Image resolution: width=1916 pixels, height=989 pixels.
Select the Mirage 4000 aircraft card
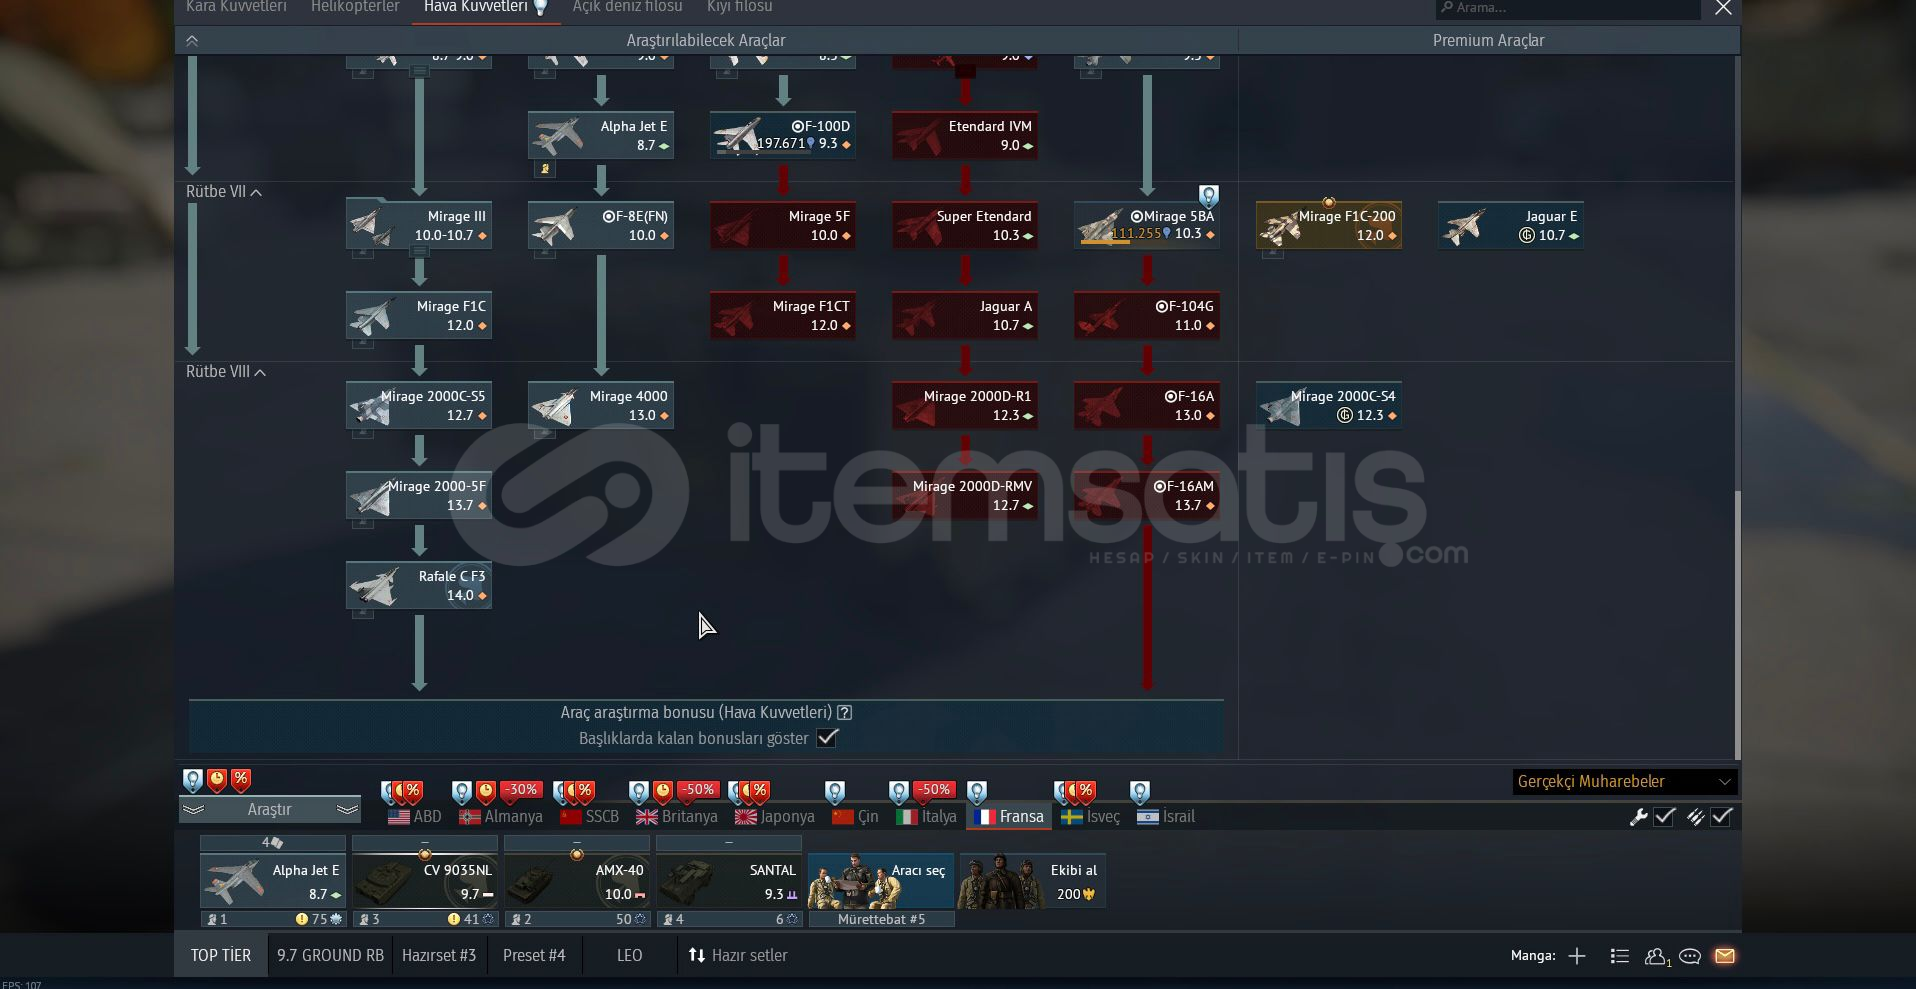pyautogui.click(x=601, y=405)
